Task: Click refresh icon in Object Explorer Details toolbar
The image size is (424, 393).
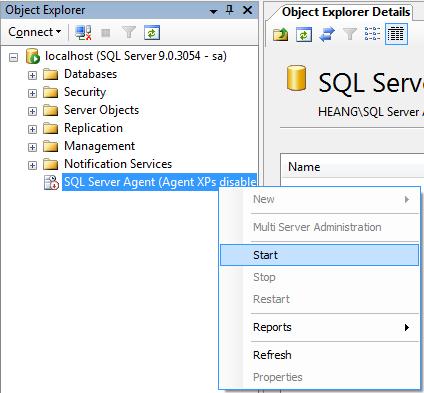Action: [304, 34]
